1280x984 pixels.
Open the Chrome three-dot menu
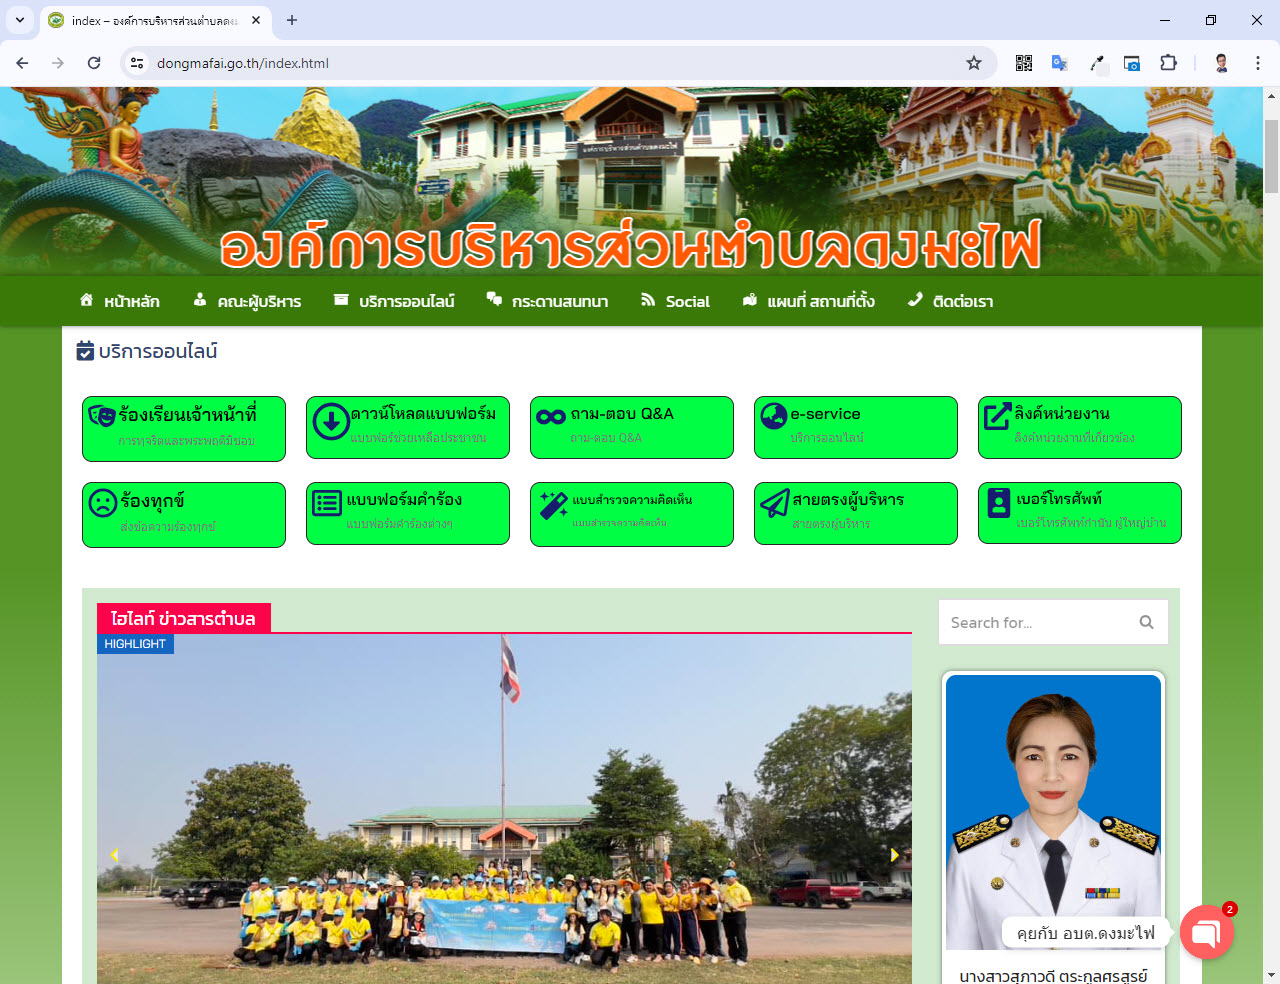pyautogui.click(x=1257, y=63)
